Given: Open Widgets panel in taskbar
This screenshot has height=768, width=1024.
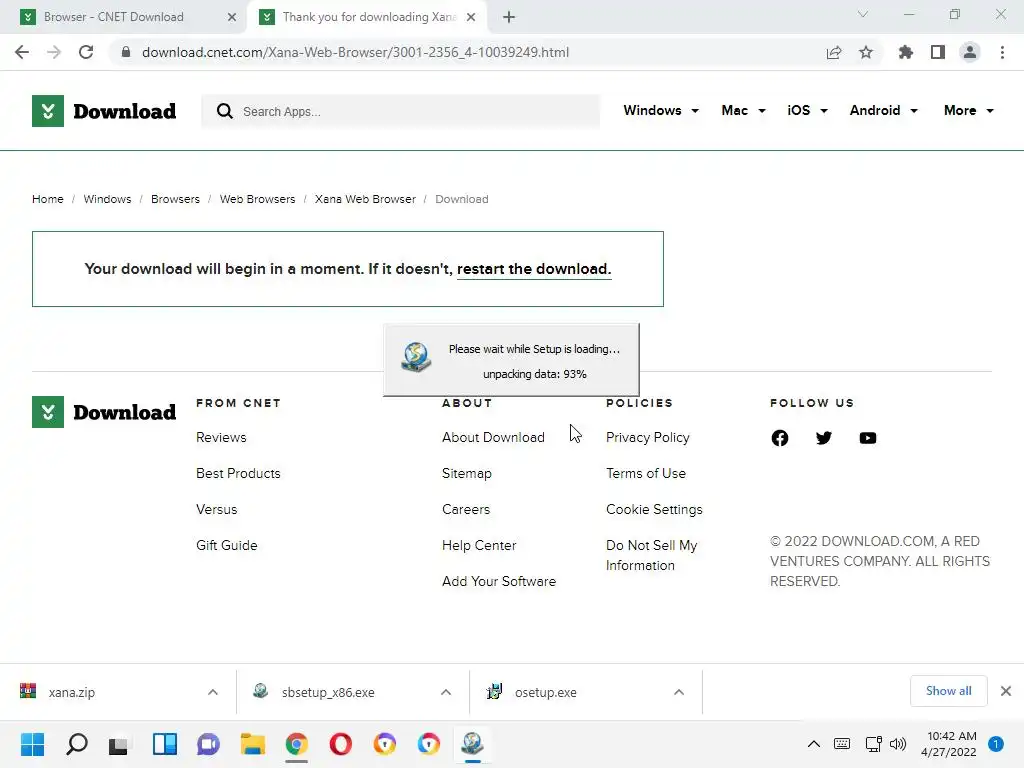Looking at the screenshot, I should click(165, 744).
